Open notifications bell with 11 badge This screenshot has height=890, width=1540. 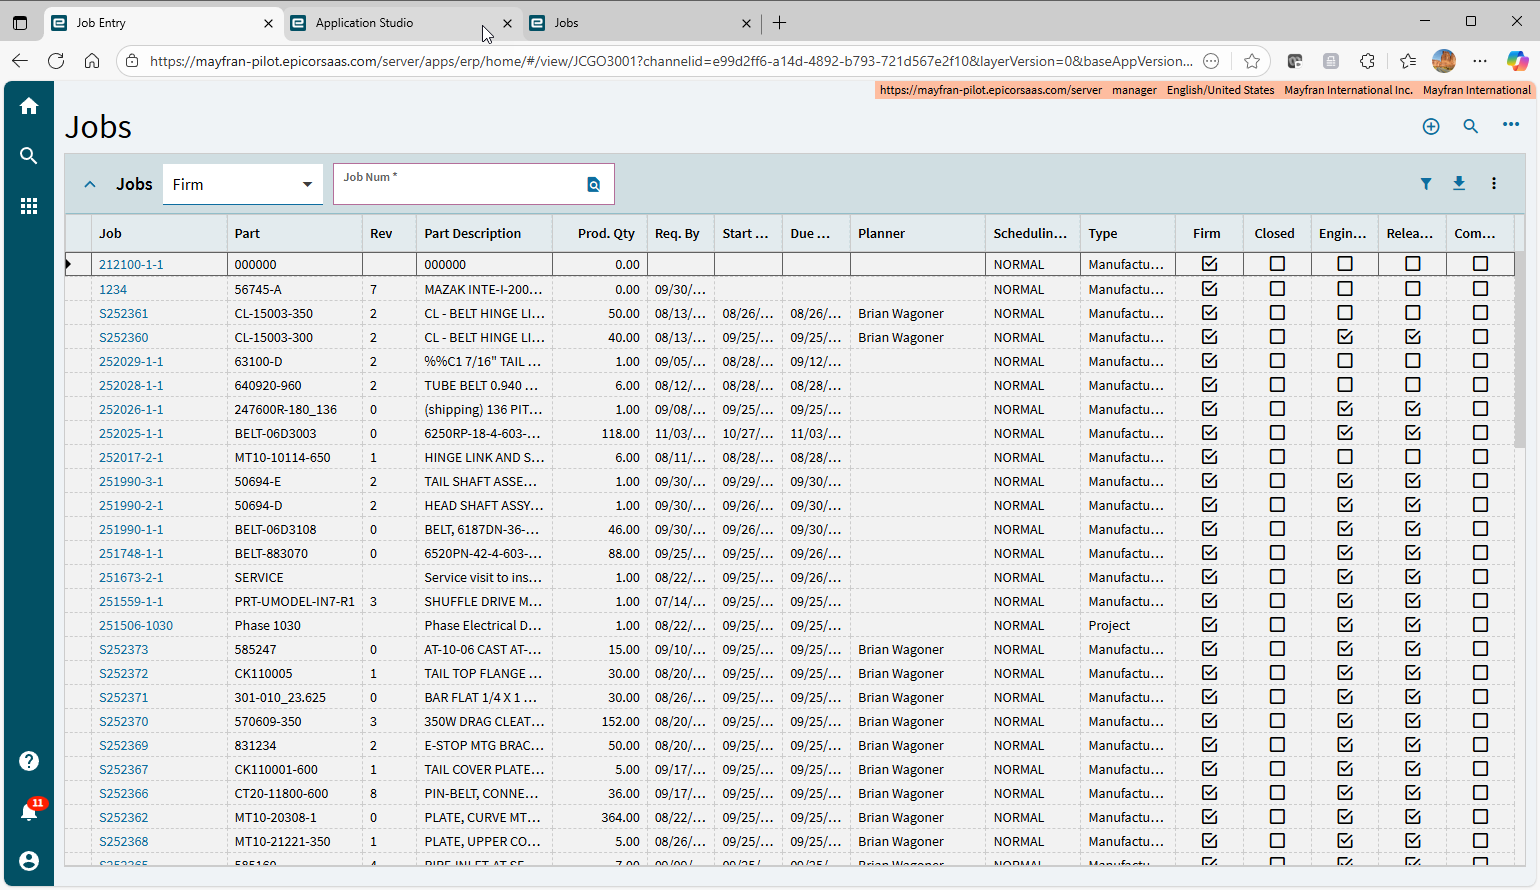click(29, 811)
